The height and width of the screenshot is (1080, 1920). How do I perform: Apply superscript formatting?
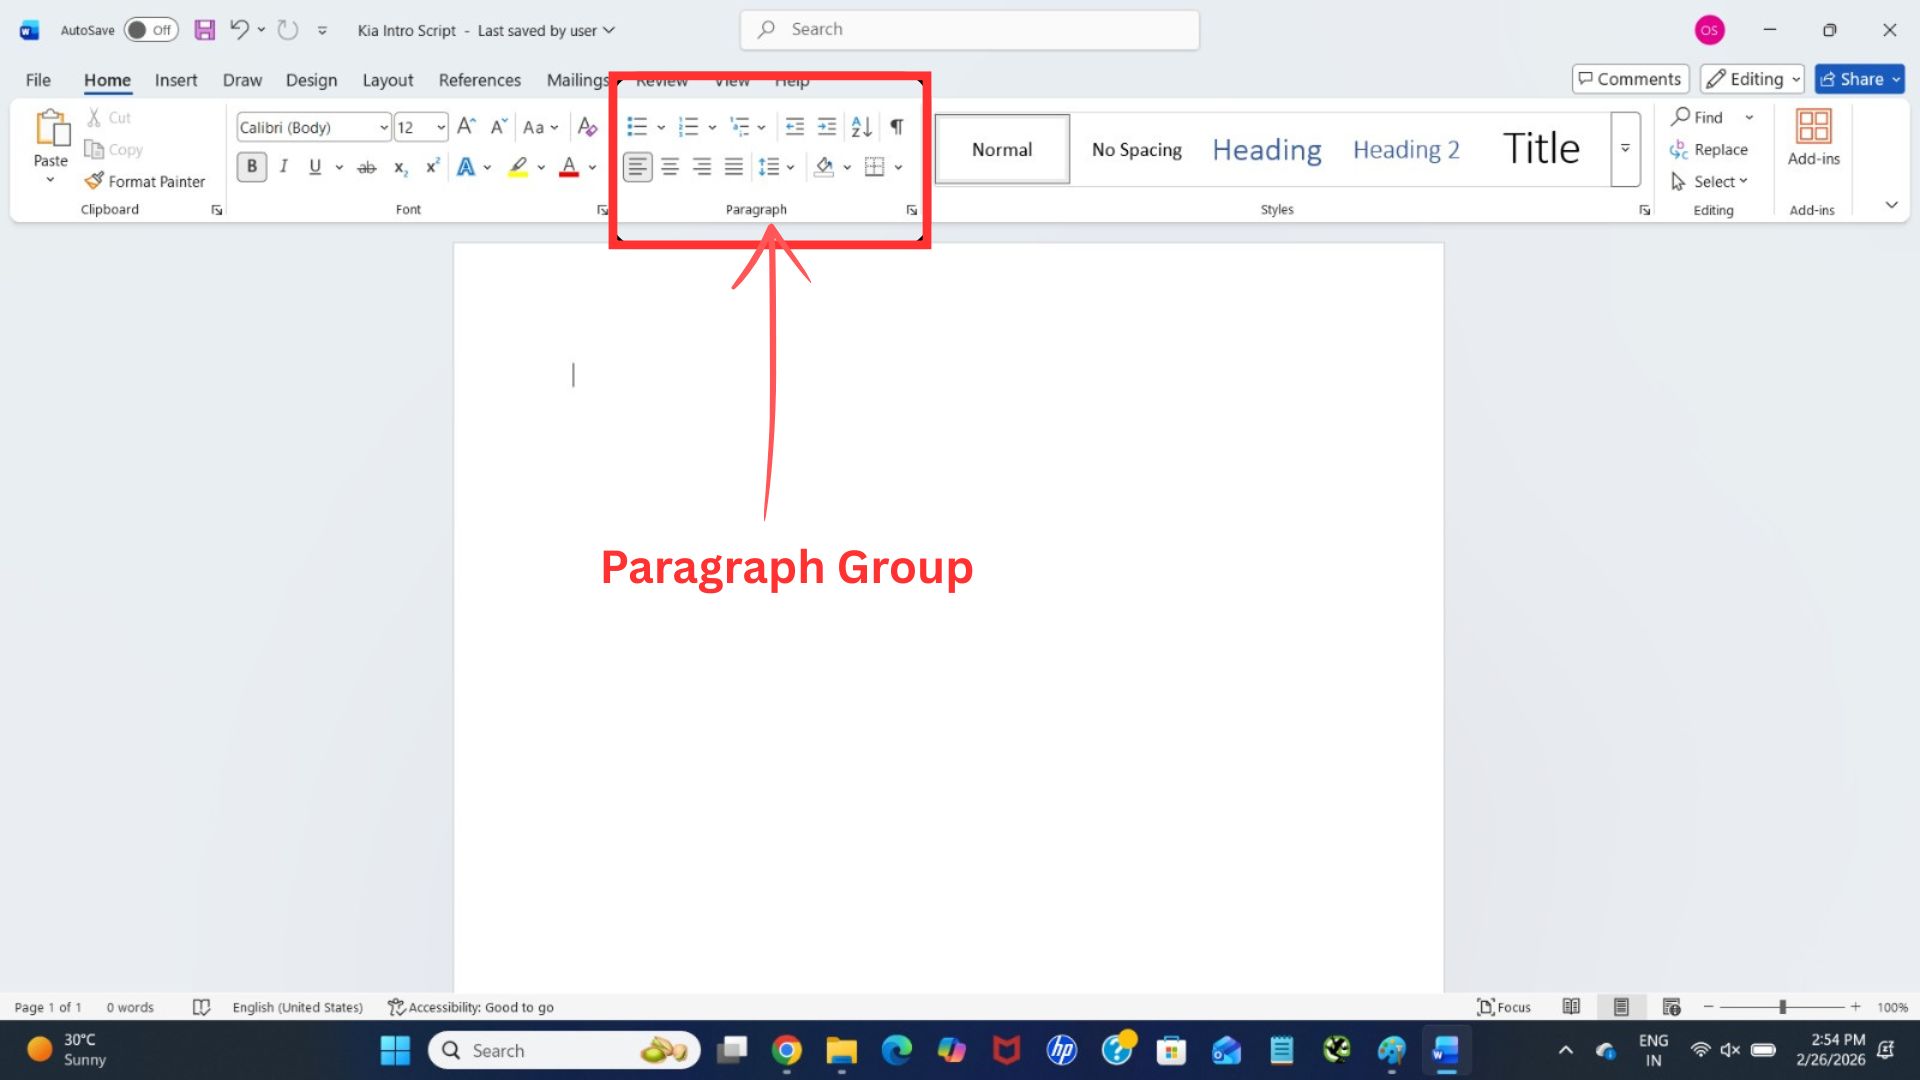(x=431, y=167)
